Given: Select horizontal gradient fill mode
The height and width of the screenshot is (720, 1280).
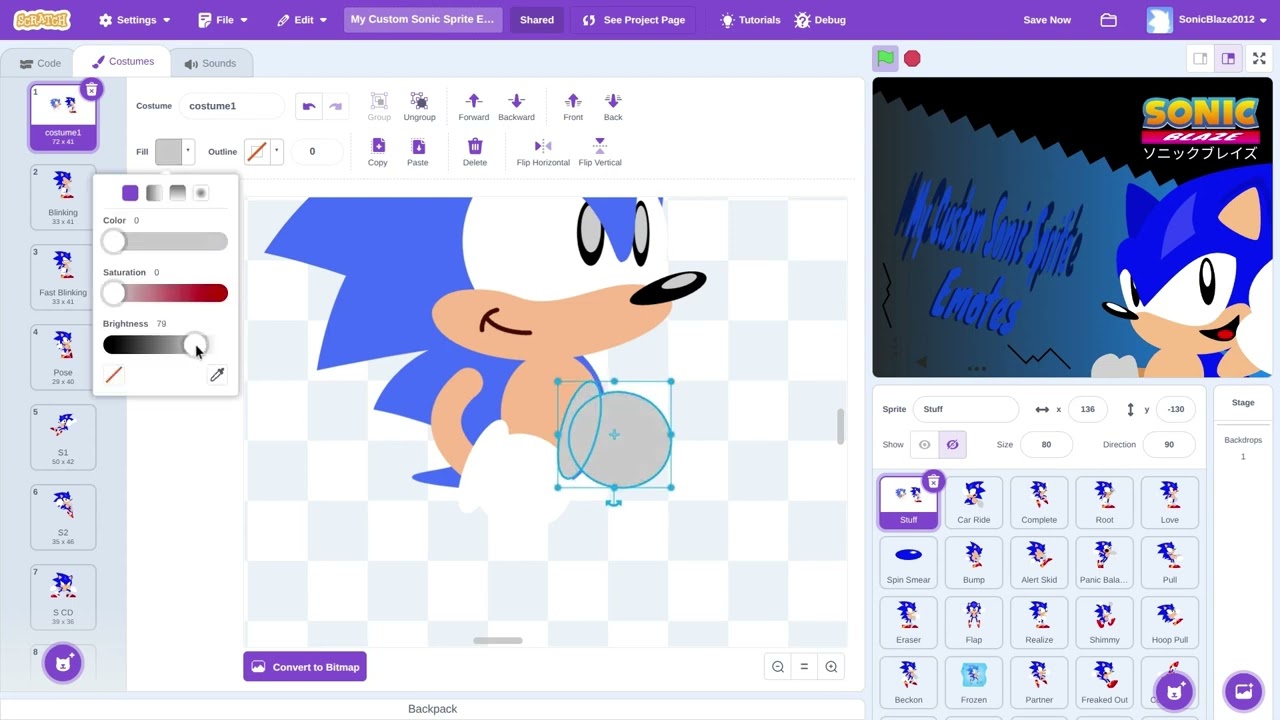Looking at the screenshot, I should (154, 193).
